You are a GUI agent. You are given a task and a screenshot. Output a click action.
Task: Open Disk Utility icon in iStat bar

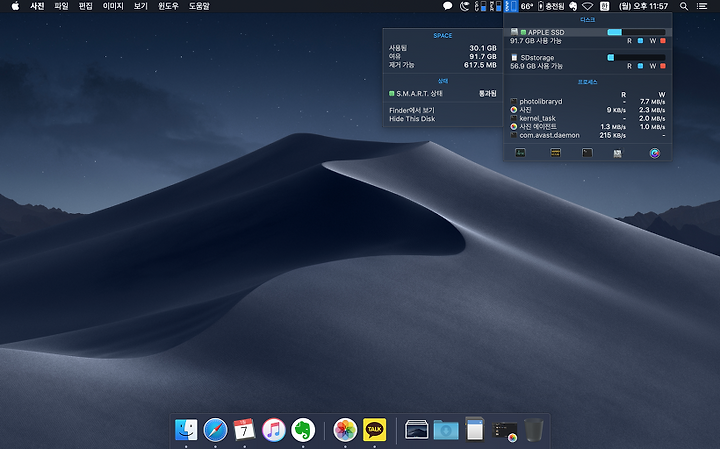(618, 153)
